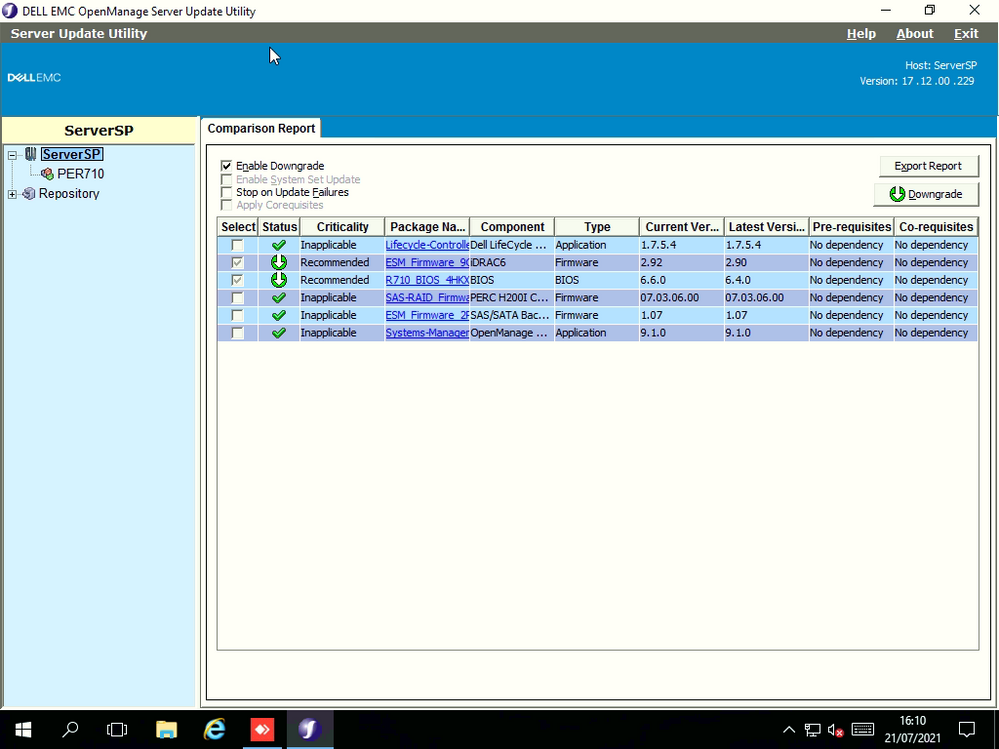The height and width of the screenshot is (749, 999).
Task: Click downgrade status icon in iDRAC6 row
Action: point(278,262)
